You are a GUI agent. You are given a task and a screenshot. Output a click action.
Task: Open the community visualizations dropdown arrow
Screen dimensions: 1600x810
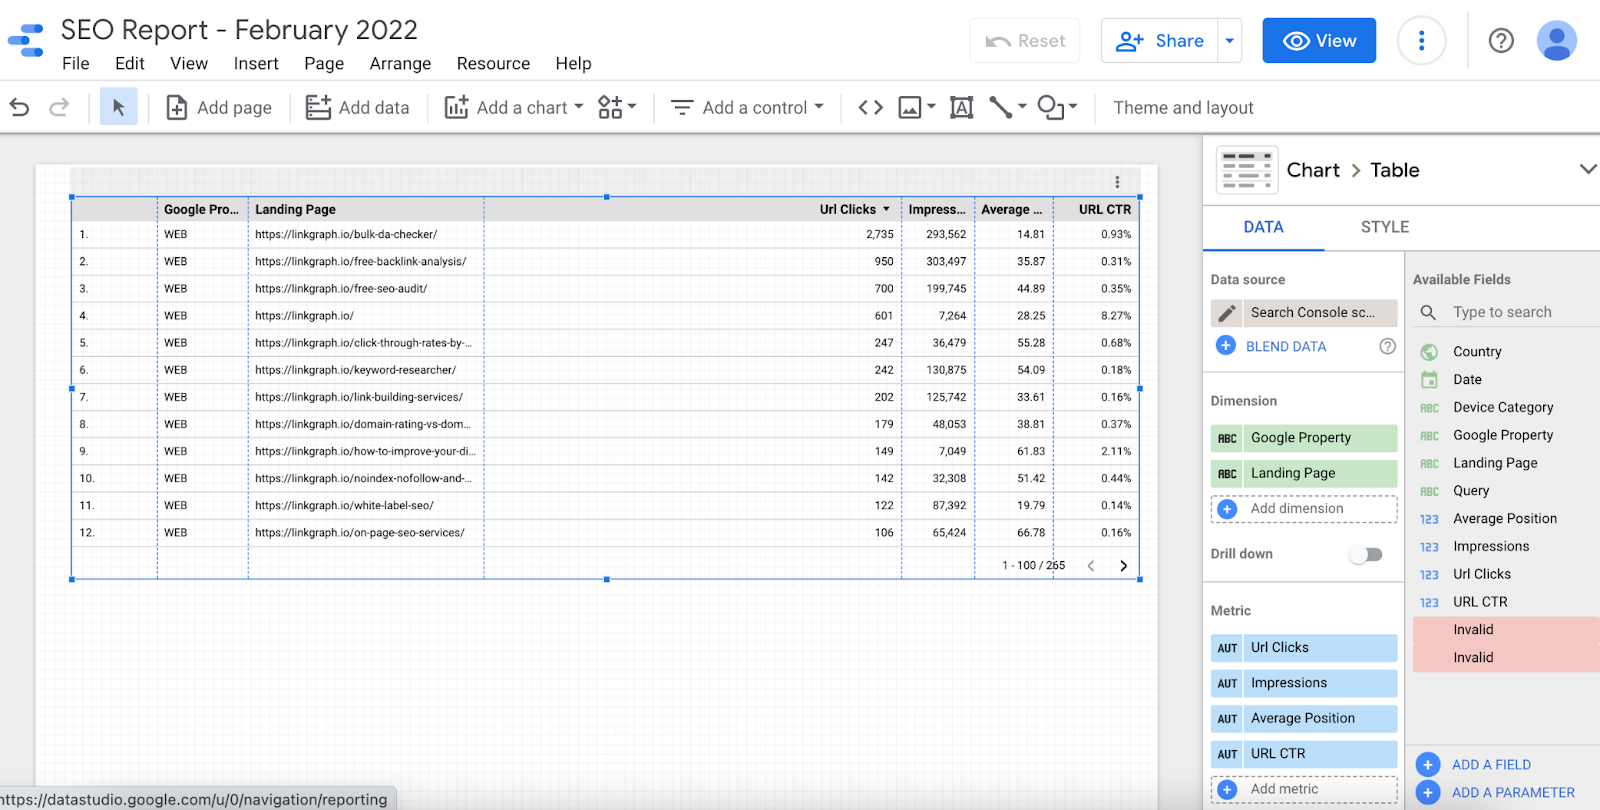click(x=632, y=106)
